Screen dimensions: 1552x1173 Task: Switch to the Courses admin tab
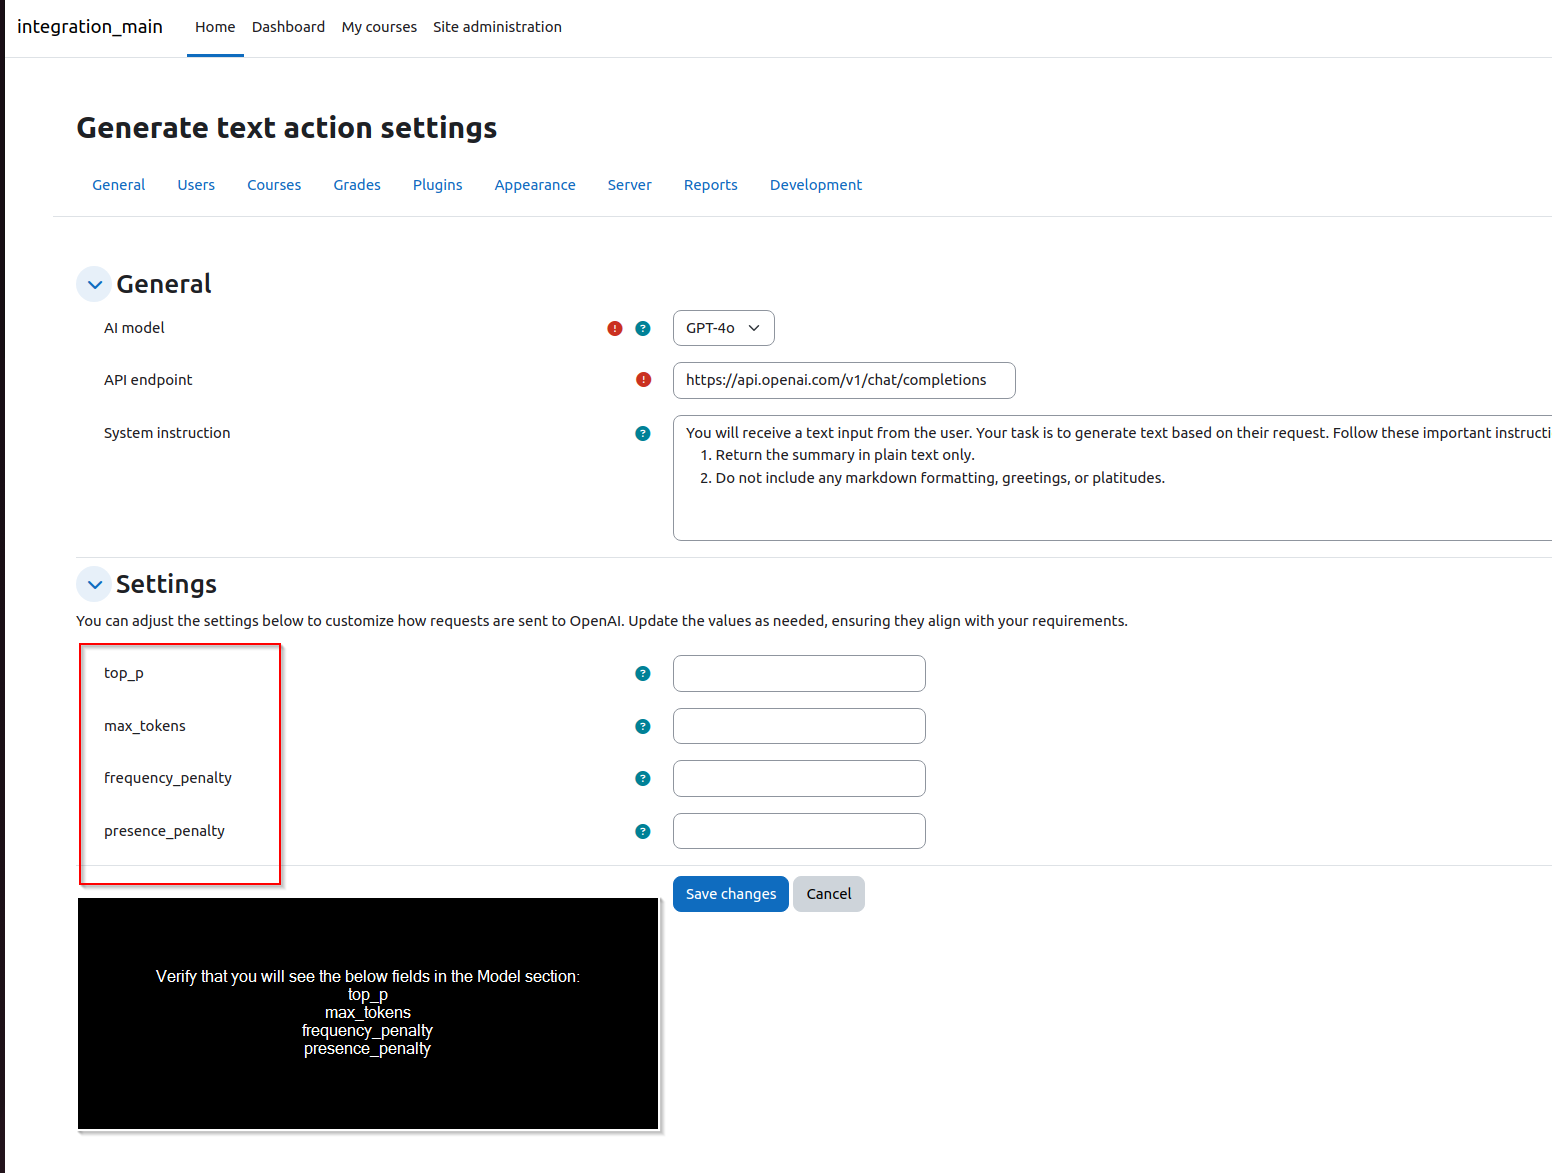[274, 185]
